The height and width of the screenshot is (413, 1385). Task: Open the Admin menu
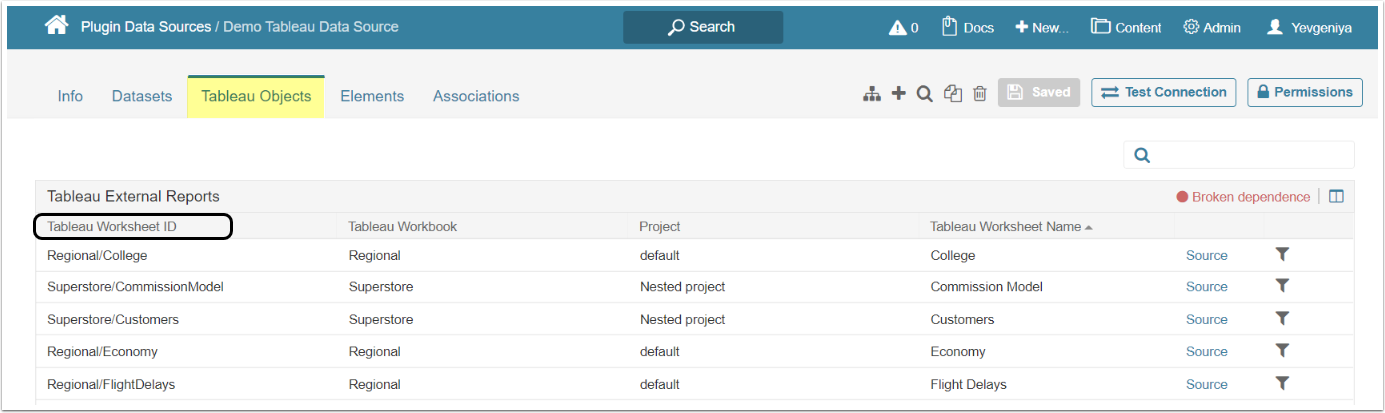click(x=1212, y=27)
